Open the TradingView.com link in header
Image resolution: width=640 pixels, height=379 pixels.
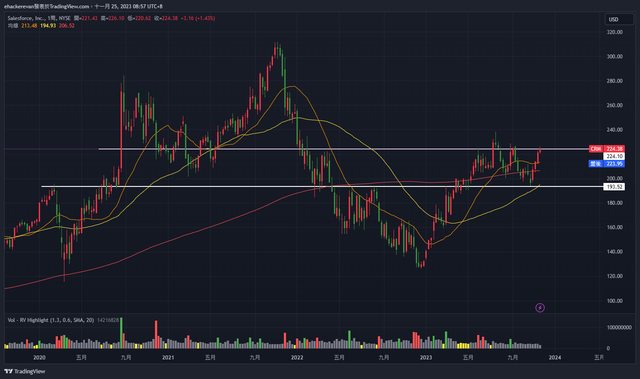point(69,6)
